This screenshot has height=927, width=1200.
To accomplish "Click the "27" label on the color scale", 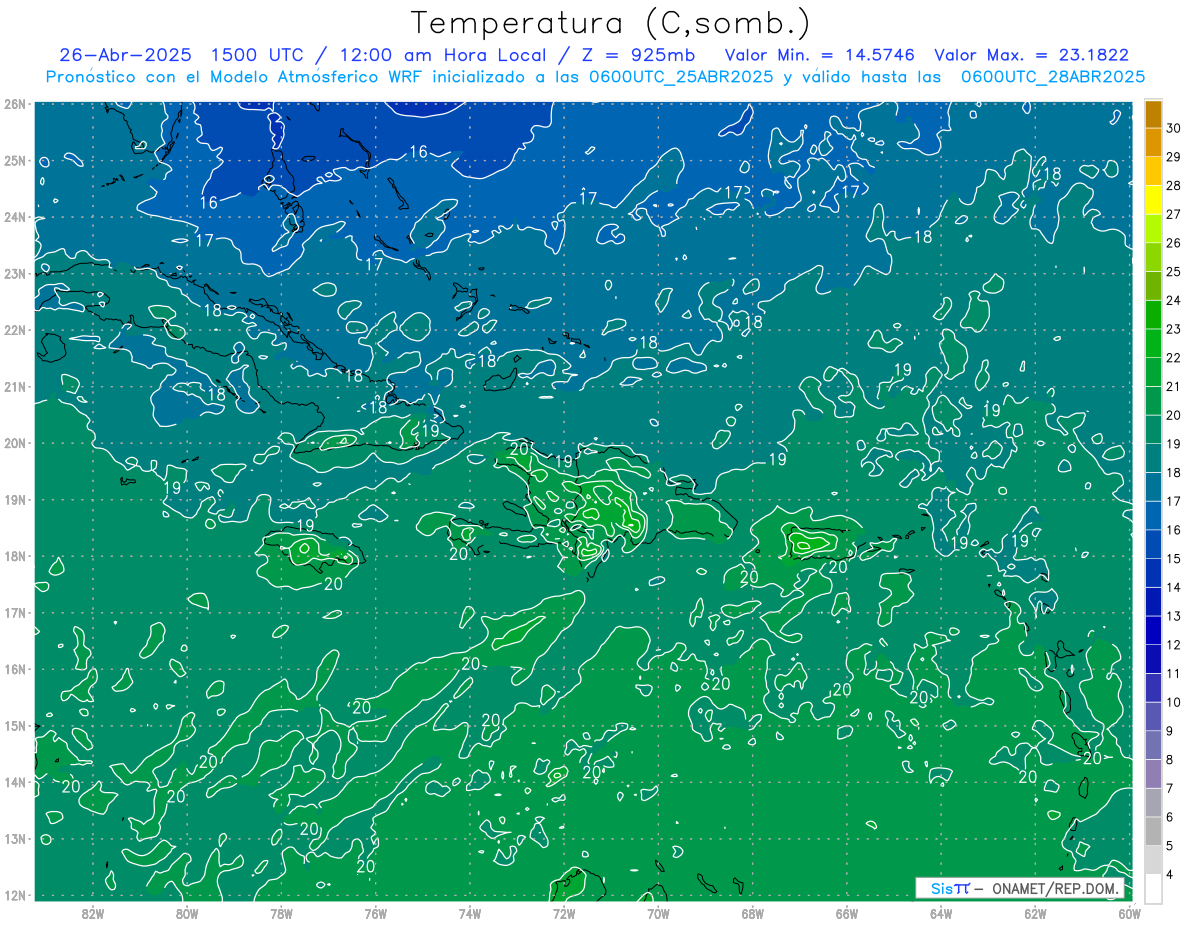I will (1173, 214).
